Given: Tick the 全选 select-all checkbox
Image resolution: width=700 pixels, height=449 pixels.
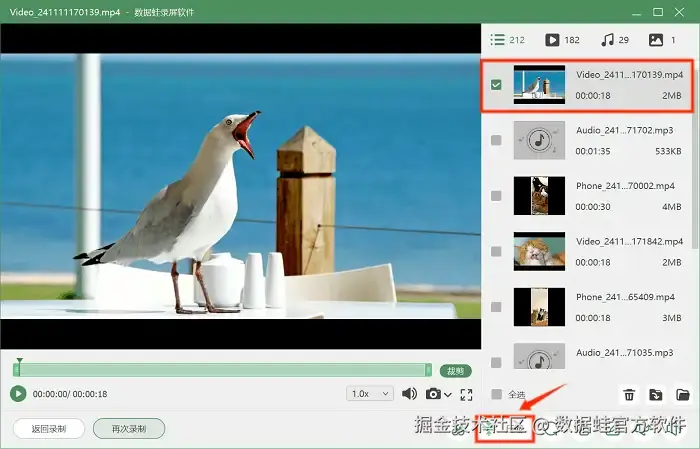Looking at the screenshot, I should 496,394.
